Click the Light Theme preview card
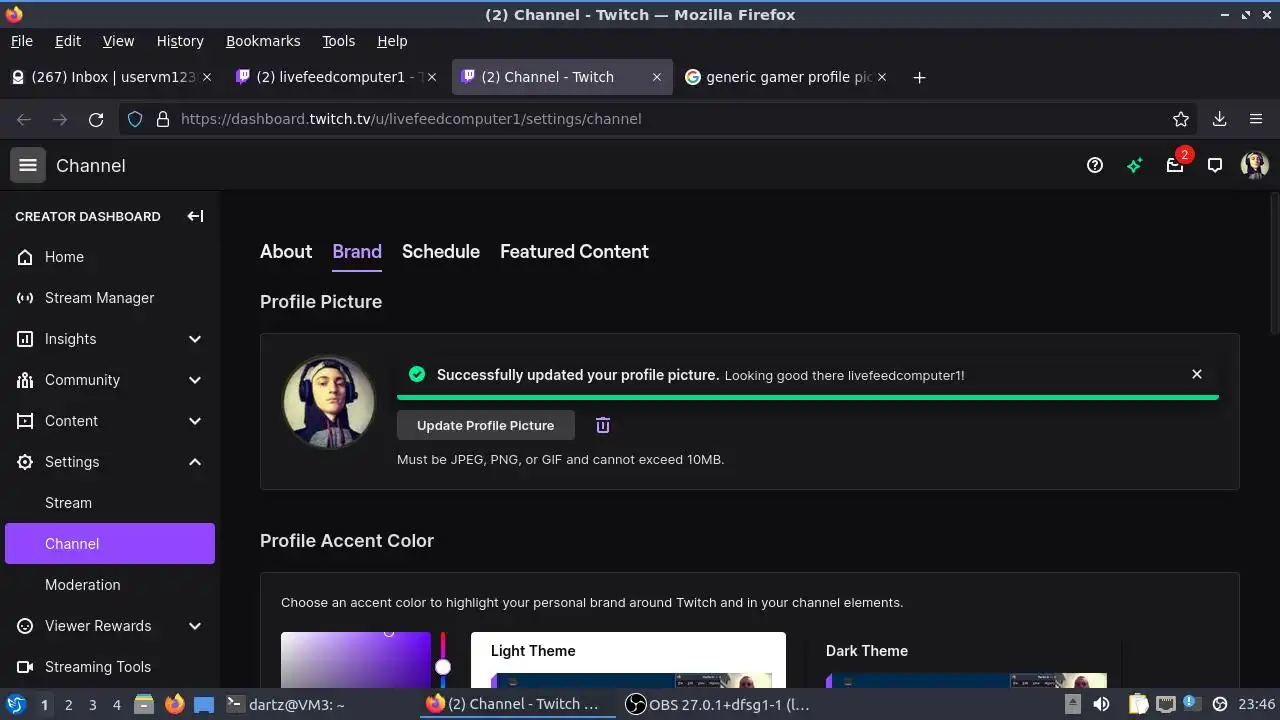The width and height of the screenshot is (1280, 720). 628,660
